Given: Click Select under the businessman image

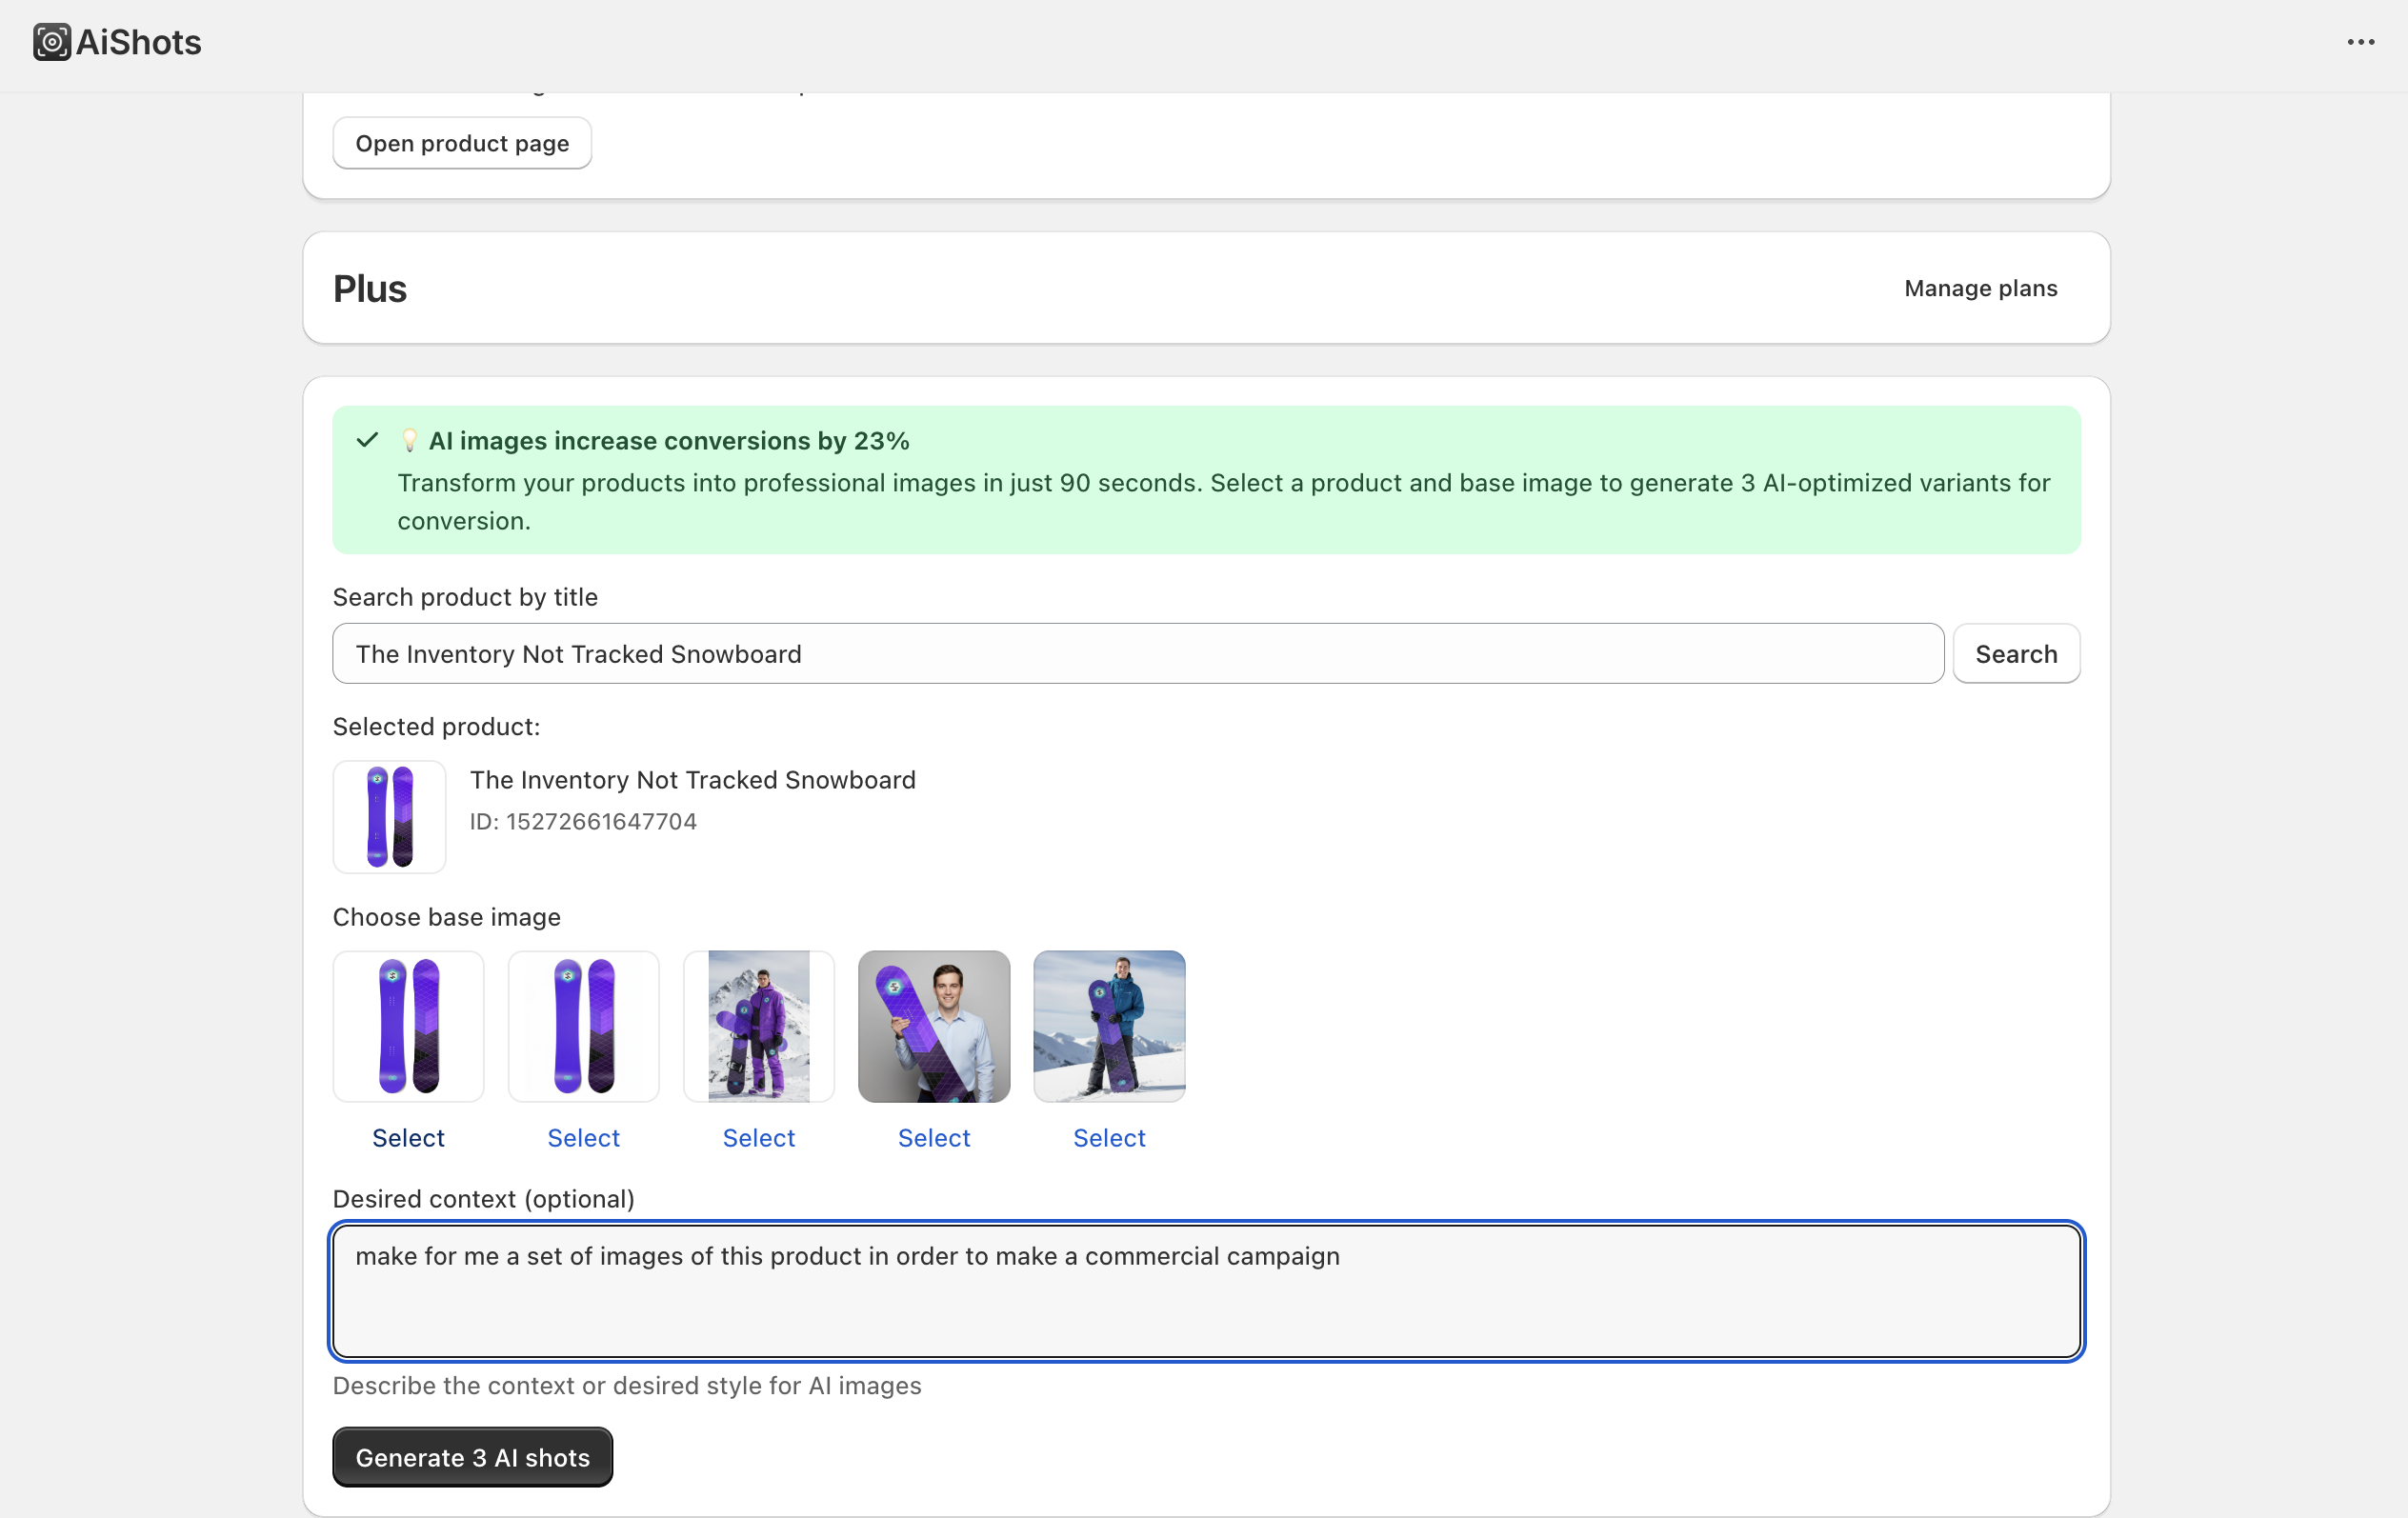Looking at the screenshot, I should tap(933, 1137).
